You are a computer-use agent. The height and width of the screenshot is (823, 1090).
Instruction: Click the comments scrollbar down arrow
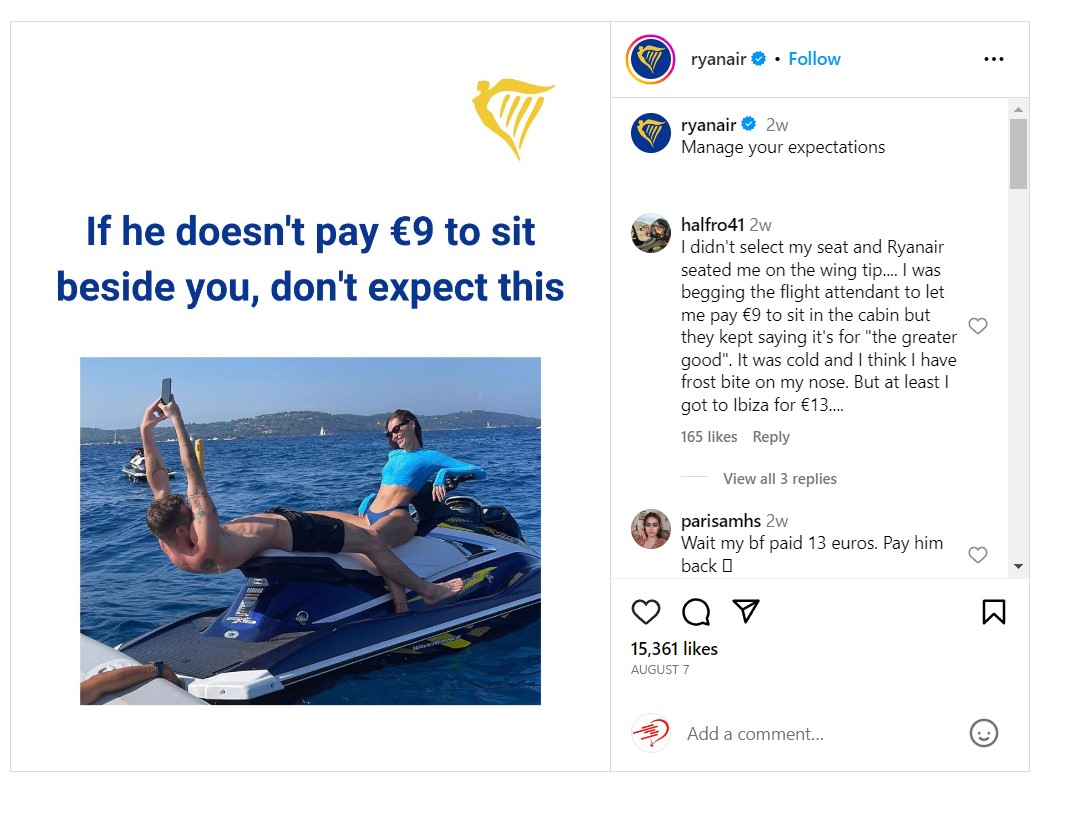click(x=1018, y=567)
